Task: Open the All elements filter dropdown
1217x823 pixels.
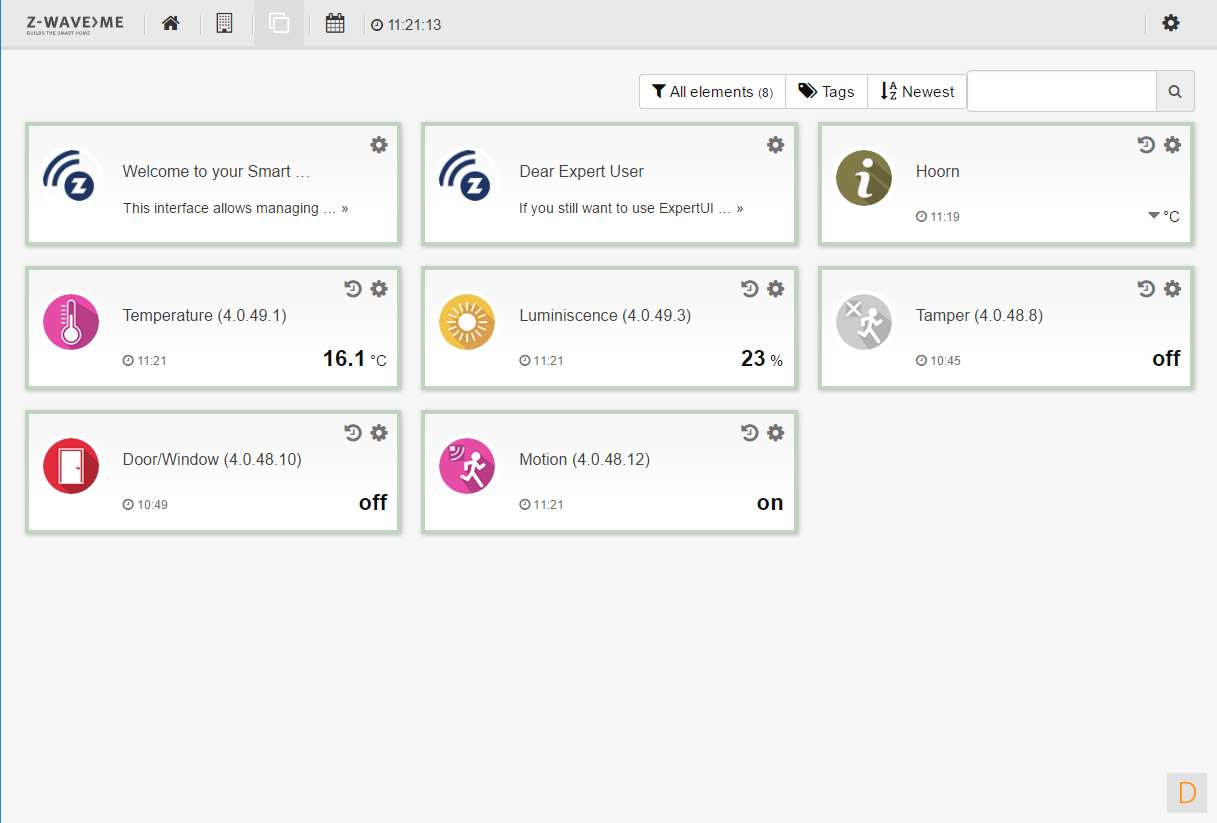Action: pyautogui.click(x=712, y=92)
